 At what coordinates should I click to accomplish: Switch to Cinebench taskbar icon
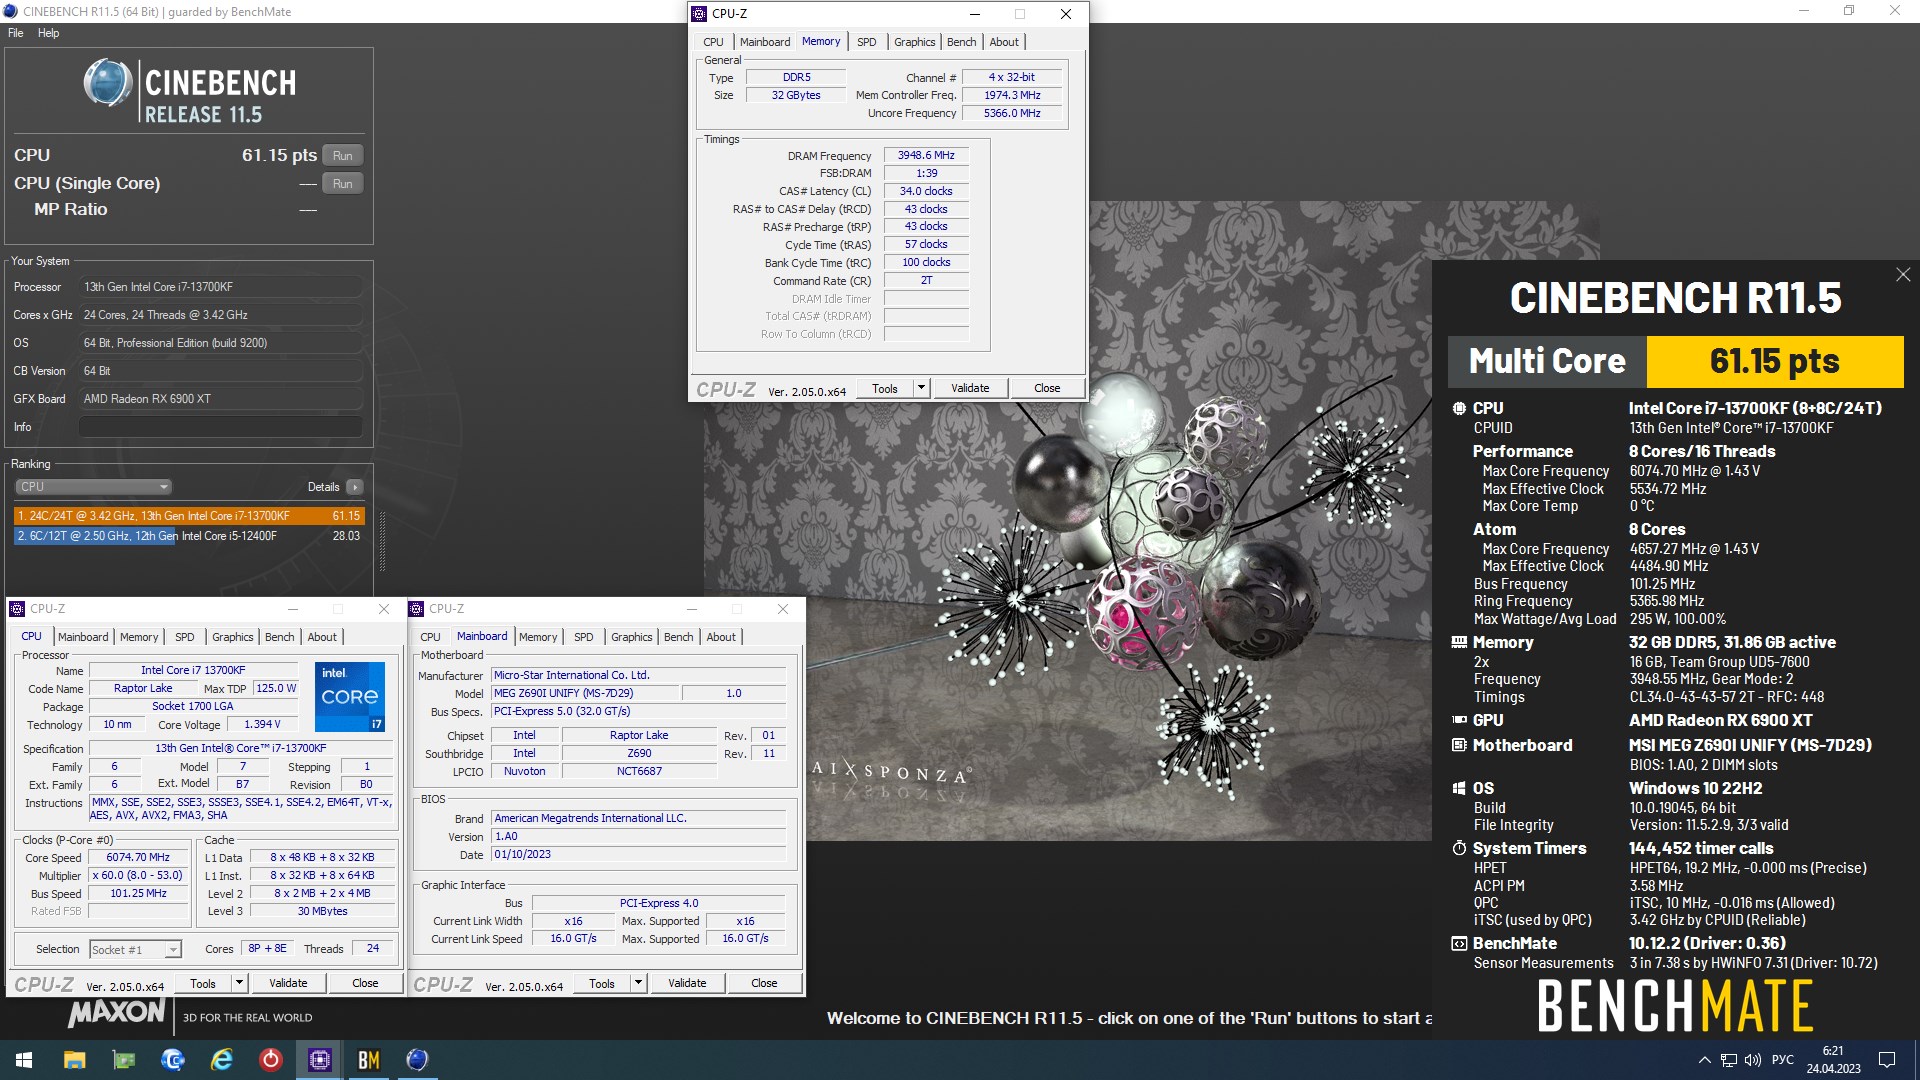pyautogui.click(x=417, y=1060)
